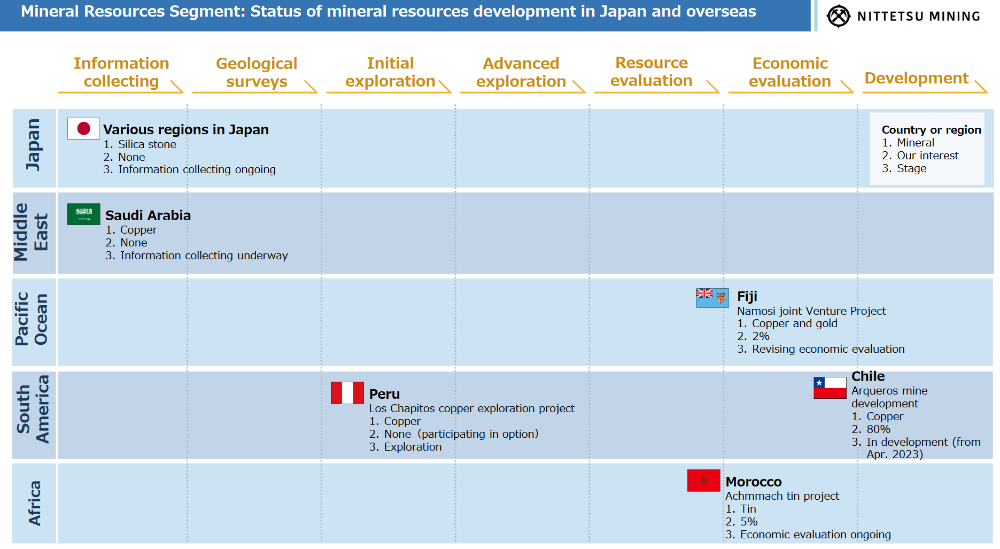The image size is (1000, 549).
Task: Select the Information collecting stage header
Action: pos(121,72)
